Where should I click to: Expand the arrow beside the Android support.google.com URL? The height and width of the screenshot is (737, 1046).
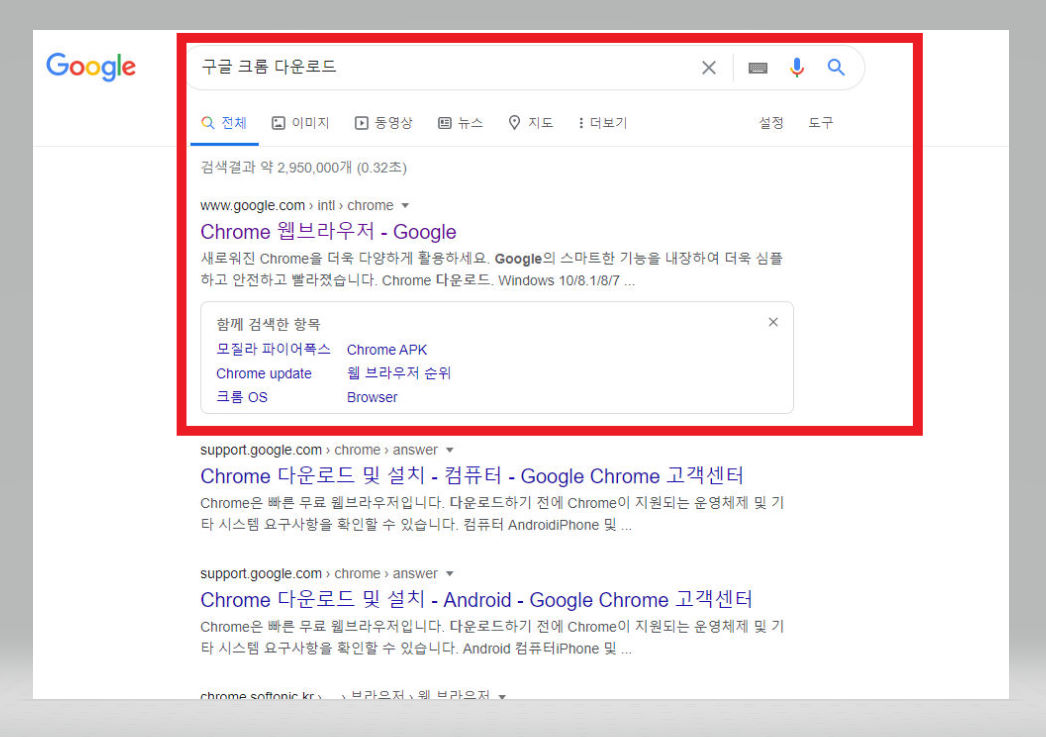pyautogui.click(x=450, y=574)
